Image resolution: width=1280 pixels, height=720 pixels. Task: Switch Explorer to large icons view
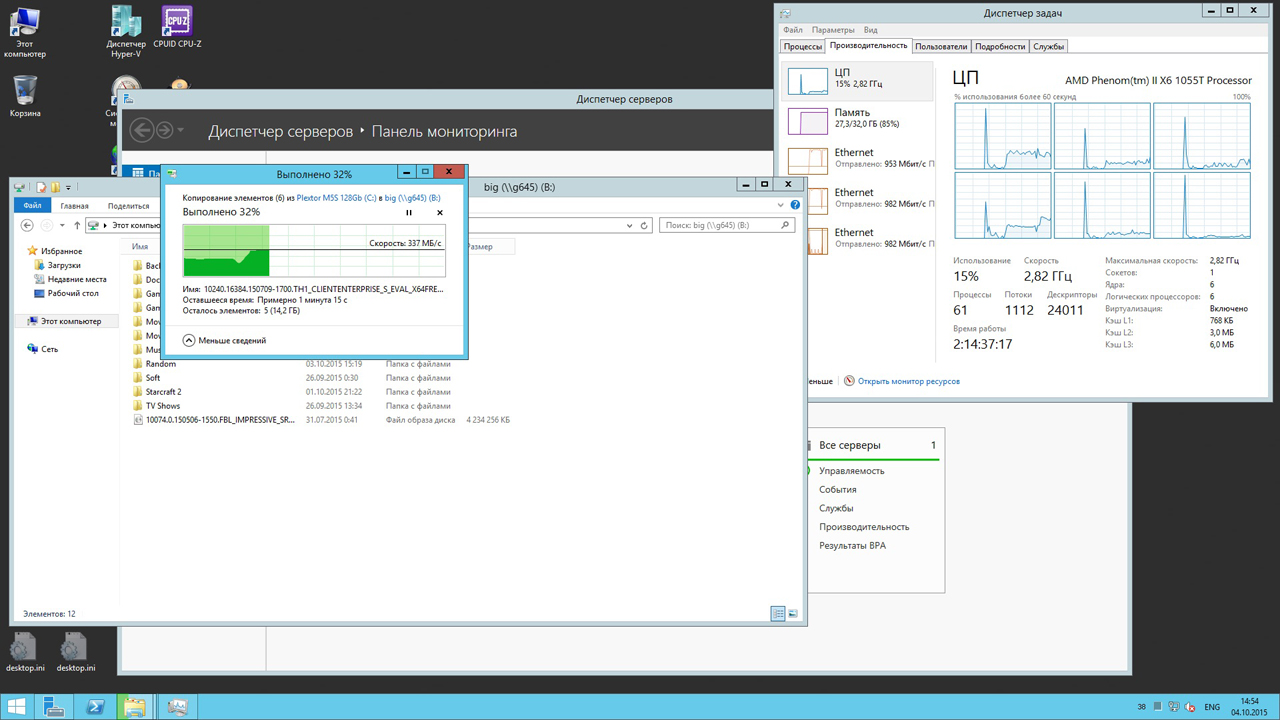[793, 614]
